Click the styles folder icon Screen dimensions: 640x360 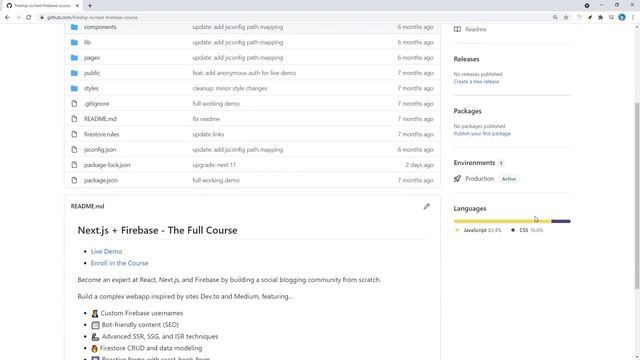pyautogui.click(x=74, y=88)
